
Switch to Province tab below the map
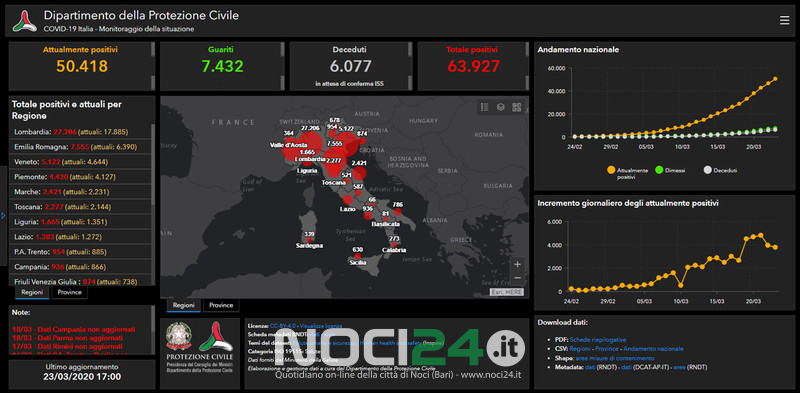coord(221,305)
